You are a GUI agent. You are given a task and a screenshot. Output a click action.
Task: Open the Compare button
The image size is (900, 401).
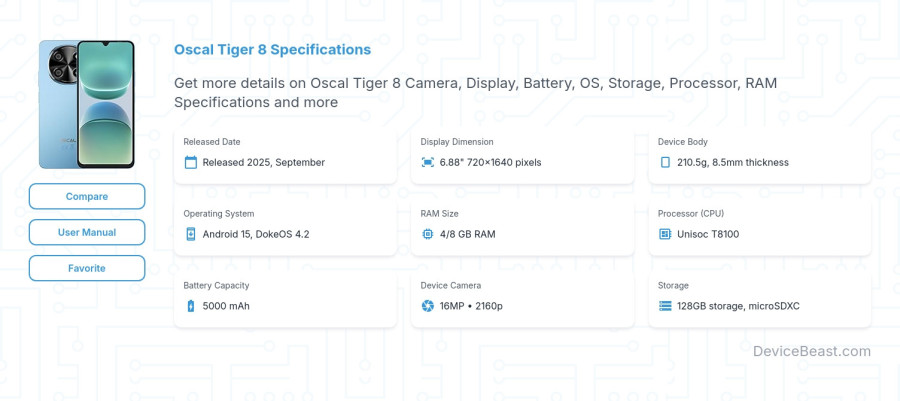[87, 196]
